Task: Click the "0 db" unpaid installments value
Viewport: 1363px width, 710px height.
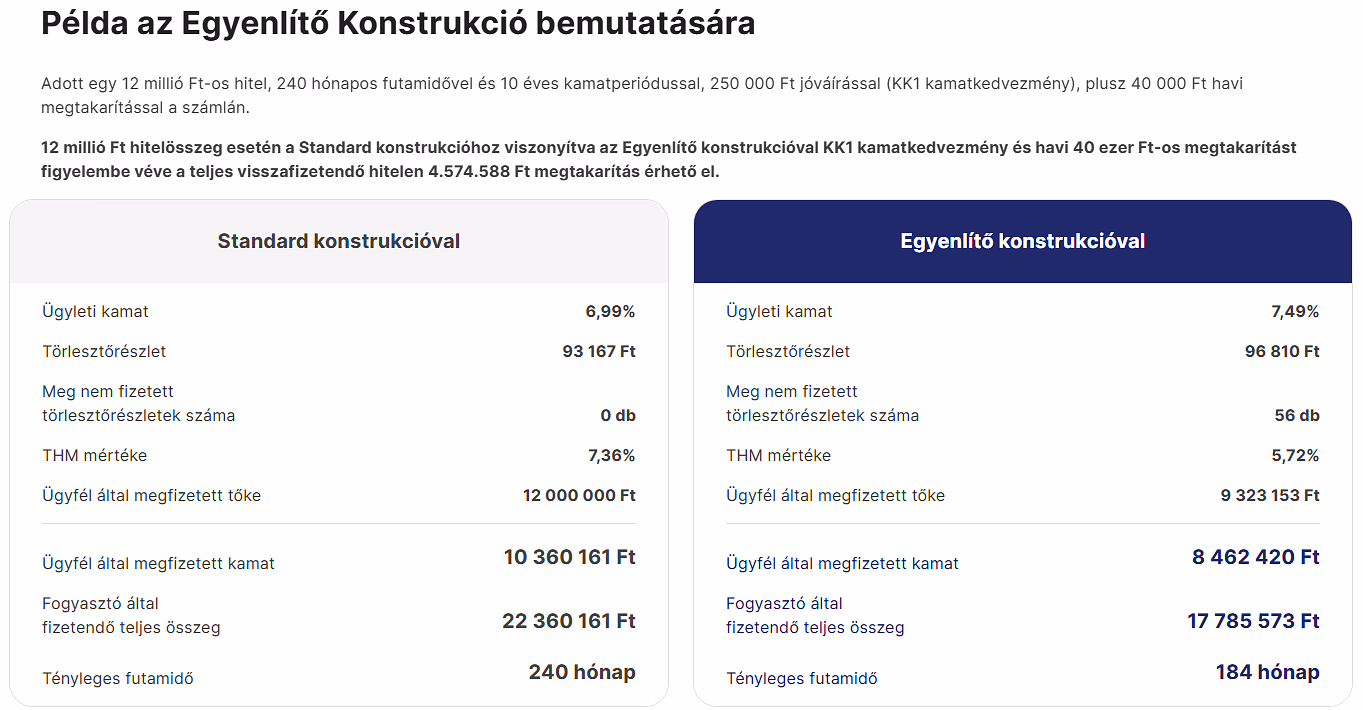Action: [617, 416]
